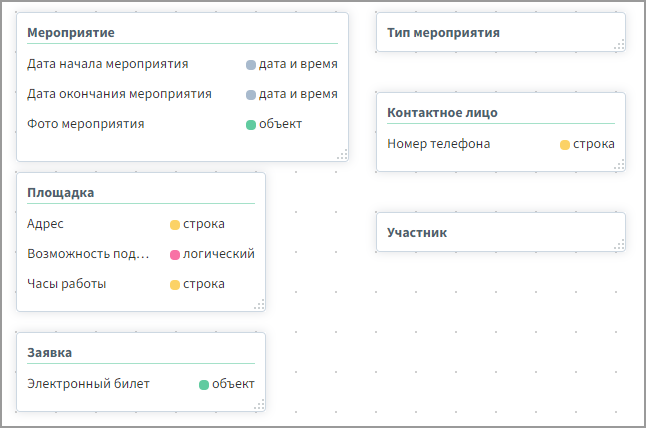Click the resize handle of the Контактное лицо card

619,165
